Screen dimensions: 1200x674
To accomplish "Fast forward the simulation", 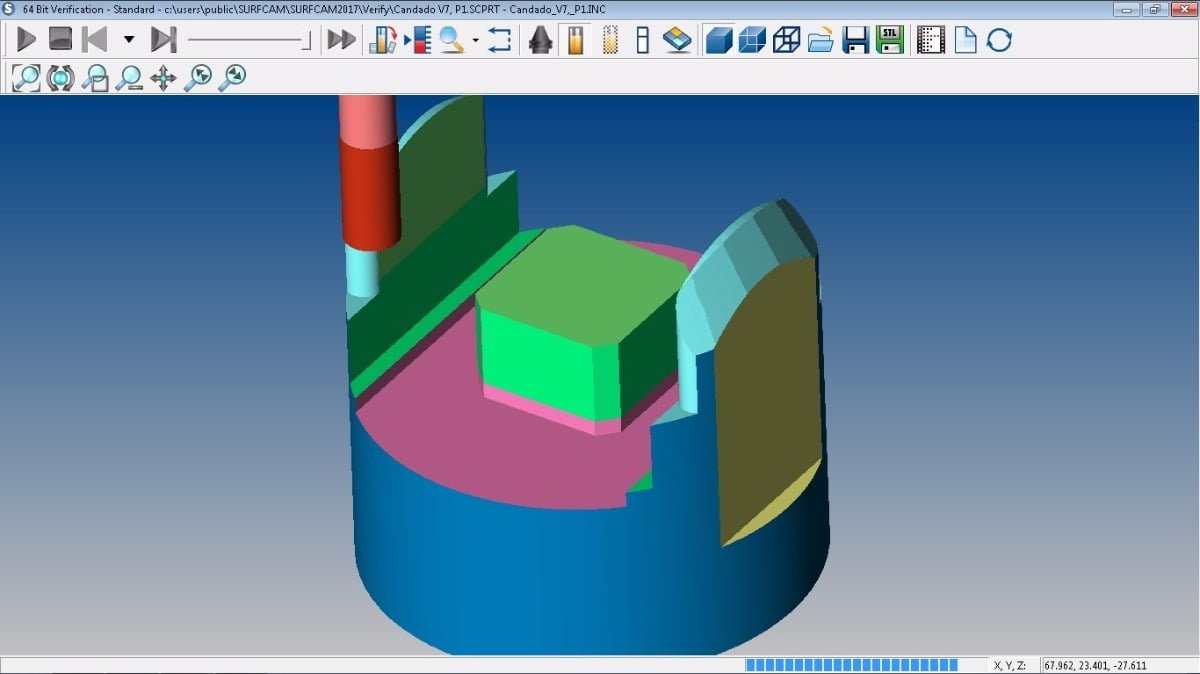I will pyautogui.click(x=342, y=42).
